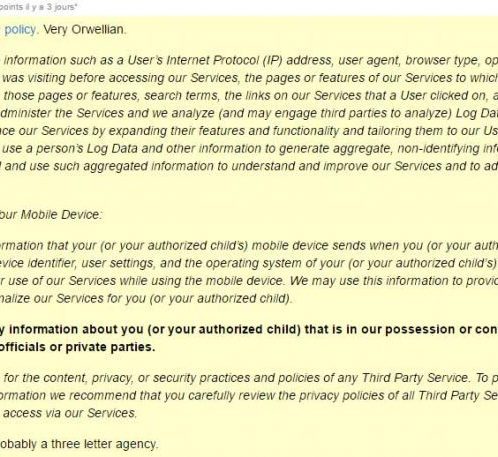Open the blue "policy" hyperlink
Viewport: 498px width, 457px height.
click(x=20, y=30)
